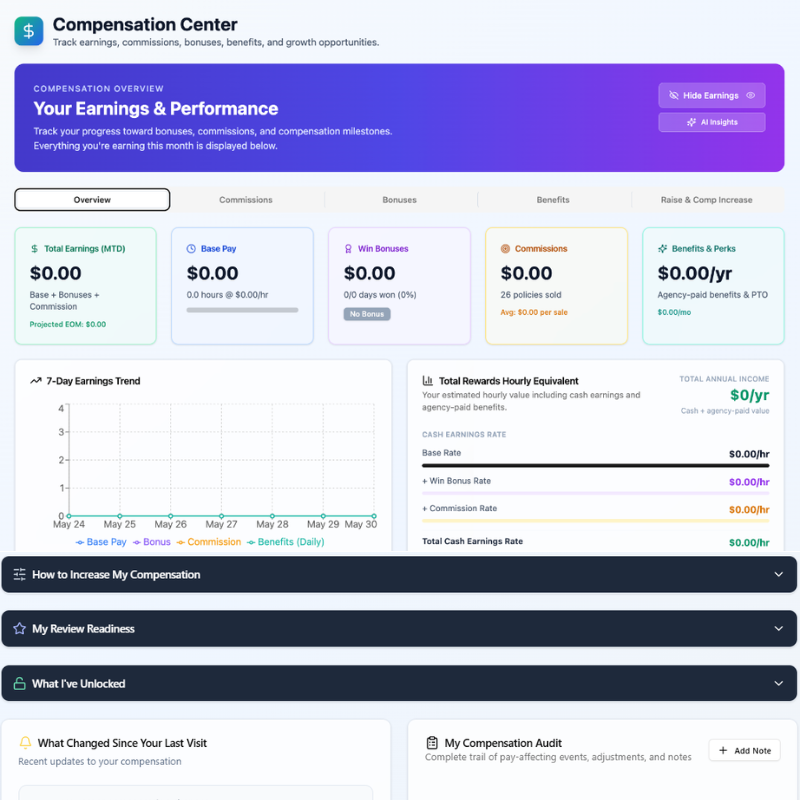800x800 pixels.
Task: Toggle the eye icon right of Hide Earnings
Action: 751,95
